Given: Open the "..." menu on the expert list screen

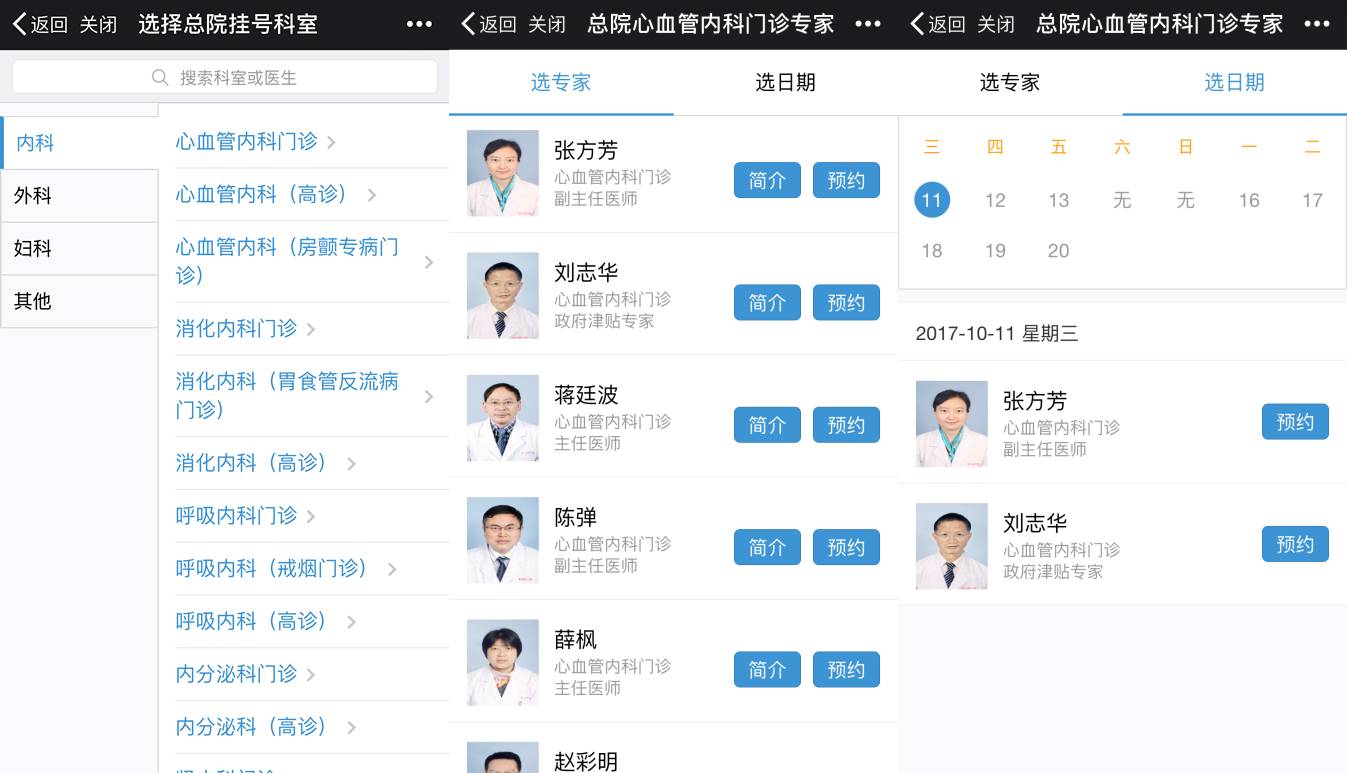Looking at the screenshot, I should point(868,23).
